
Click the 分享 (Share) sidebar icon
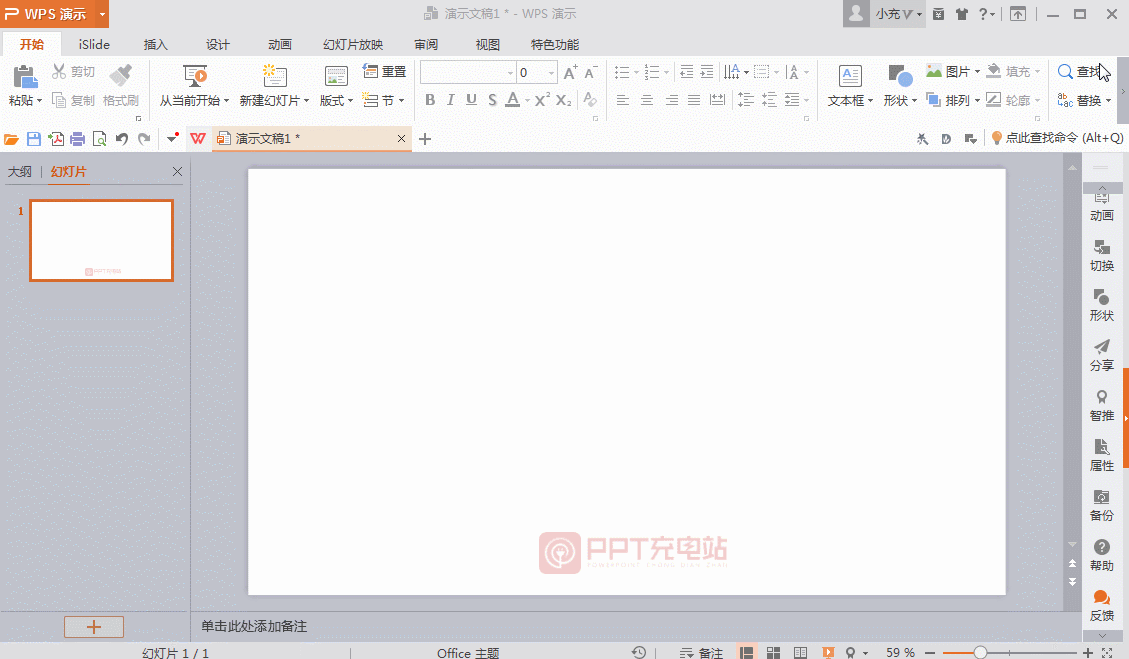tap(1101, 356)
